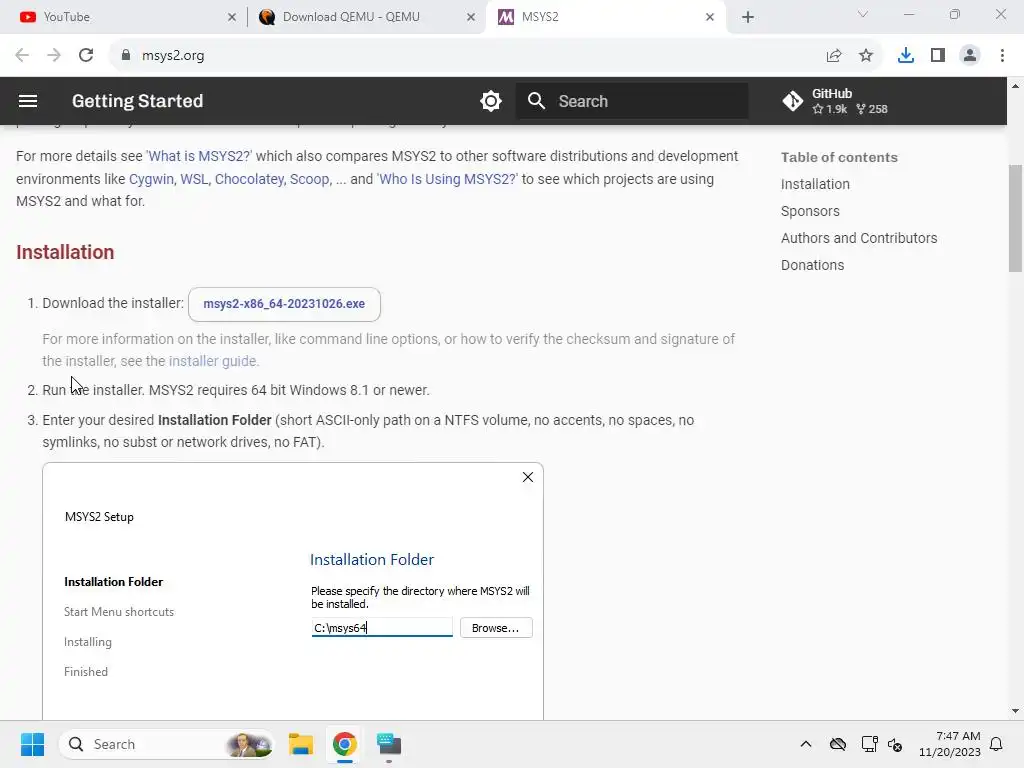The height and width of the screenshot is (768, 1024).
Task: Click the muted volume tray icon
Action: click(x=895, y=744)
